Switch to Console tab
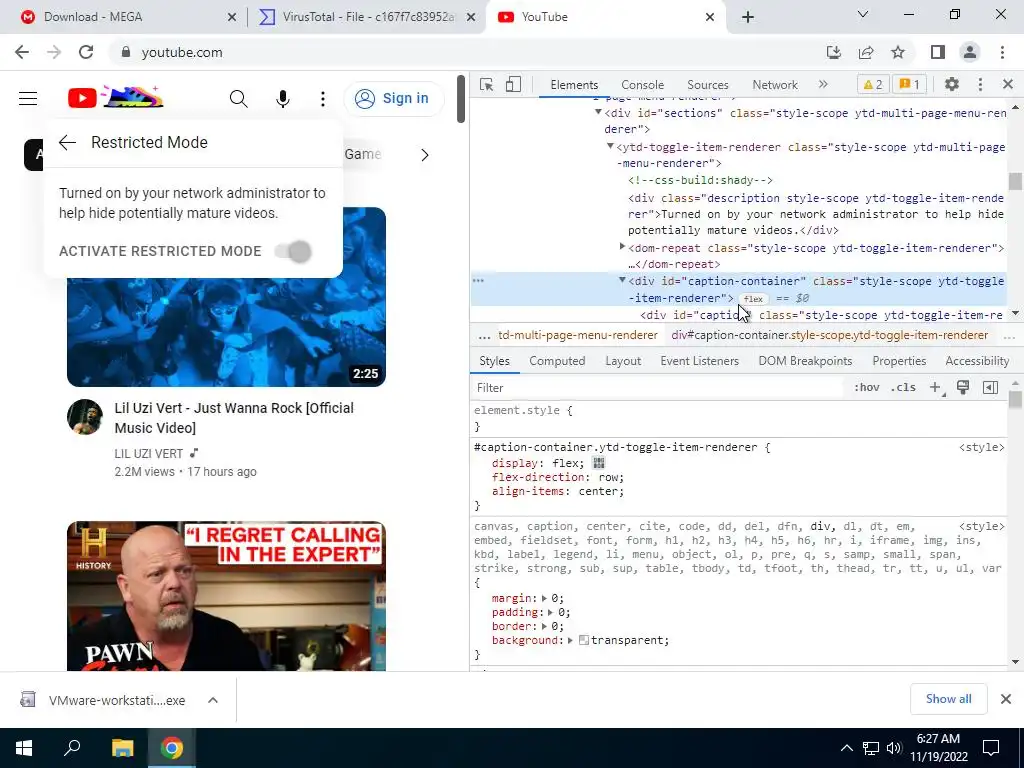Screen dimensions: 1024x768 [x=643, y=85]
